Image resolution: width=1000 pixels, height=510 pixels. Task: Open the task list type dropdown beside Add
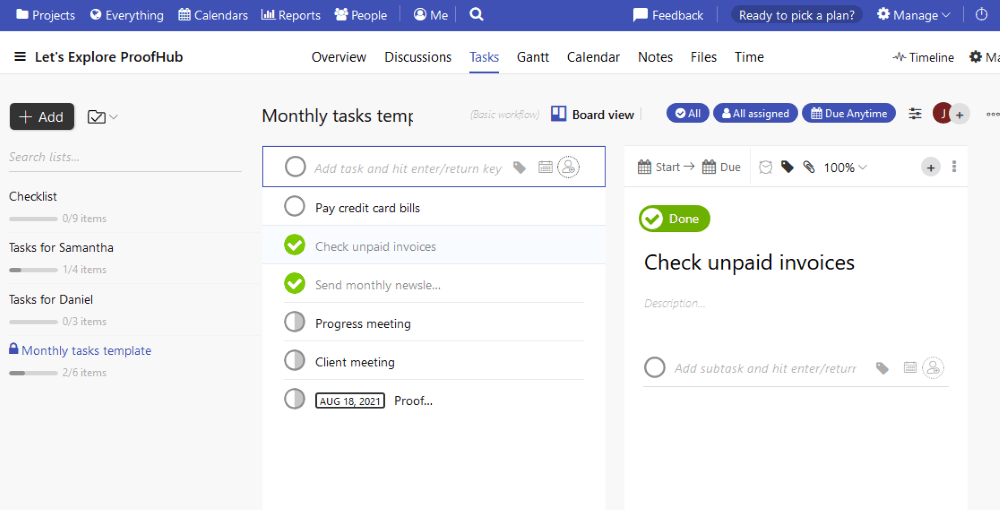[x=103, y=117]
